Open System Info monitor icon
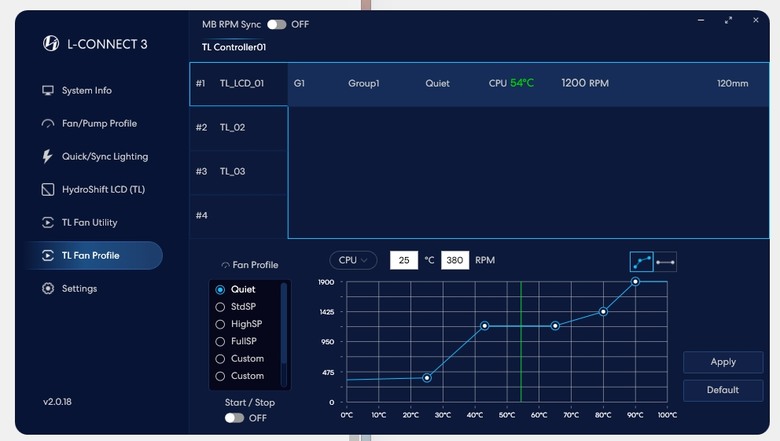 [48, 90]
